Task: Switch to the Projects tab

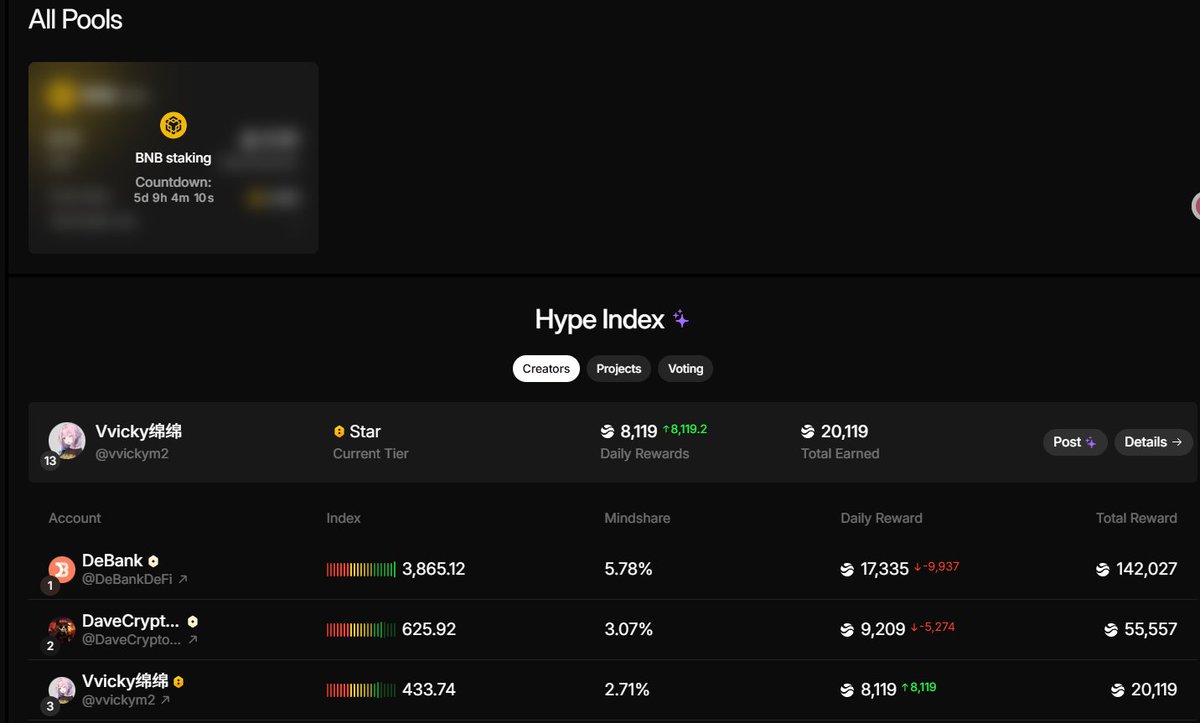Action: (x=619, y=369)
